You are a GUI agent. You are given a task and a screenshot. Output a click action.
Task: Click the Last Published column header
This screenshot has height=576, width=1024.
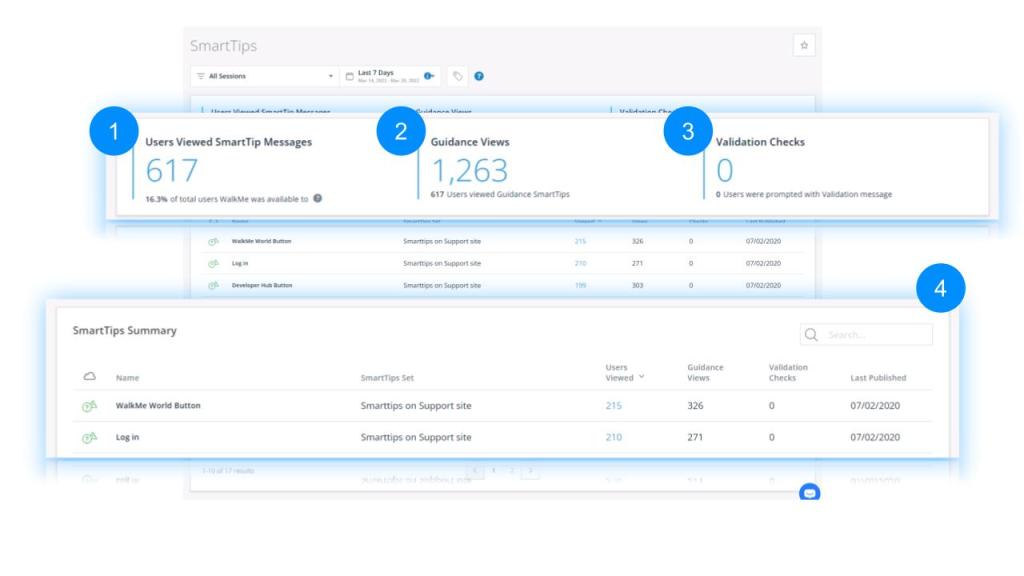[878, 378]
